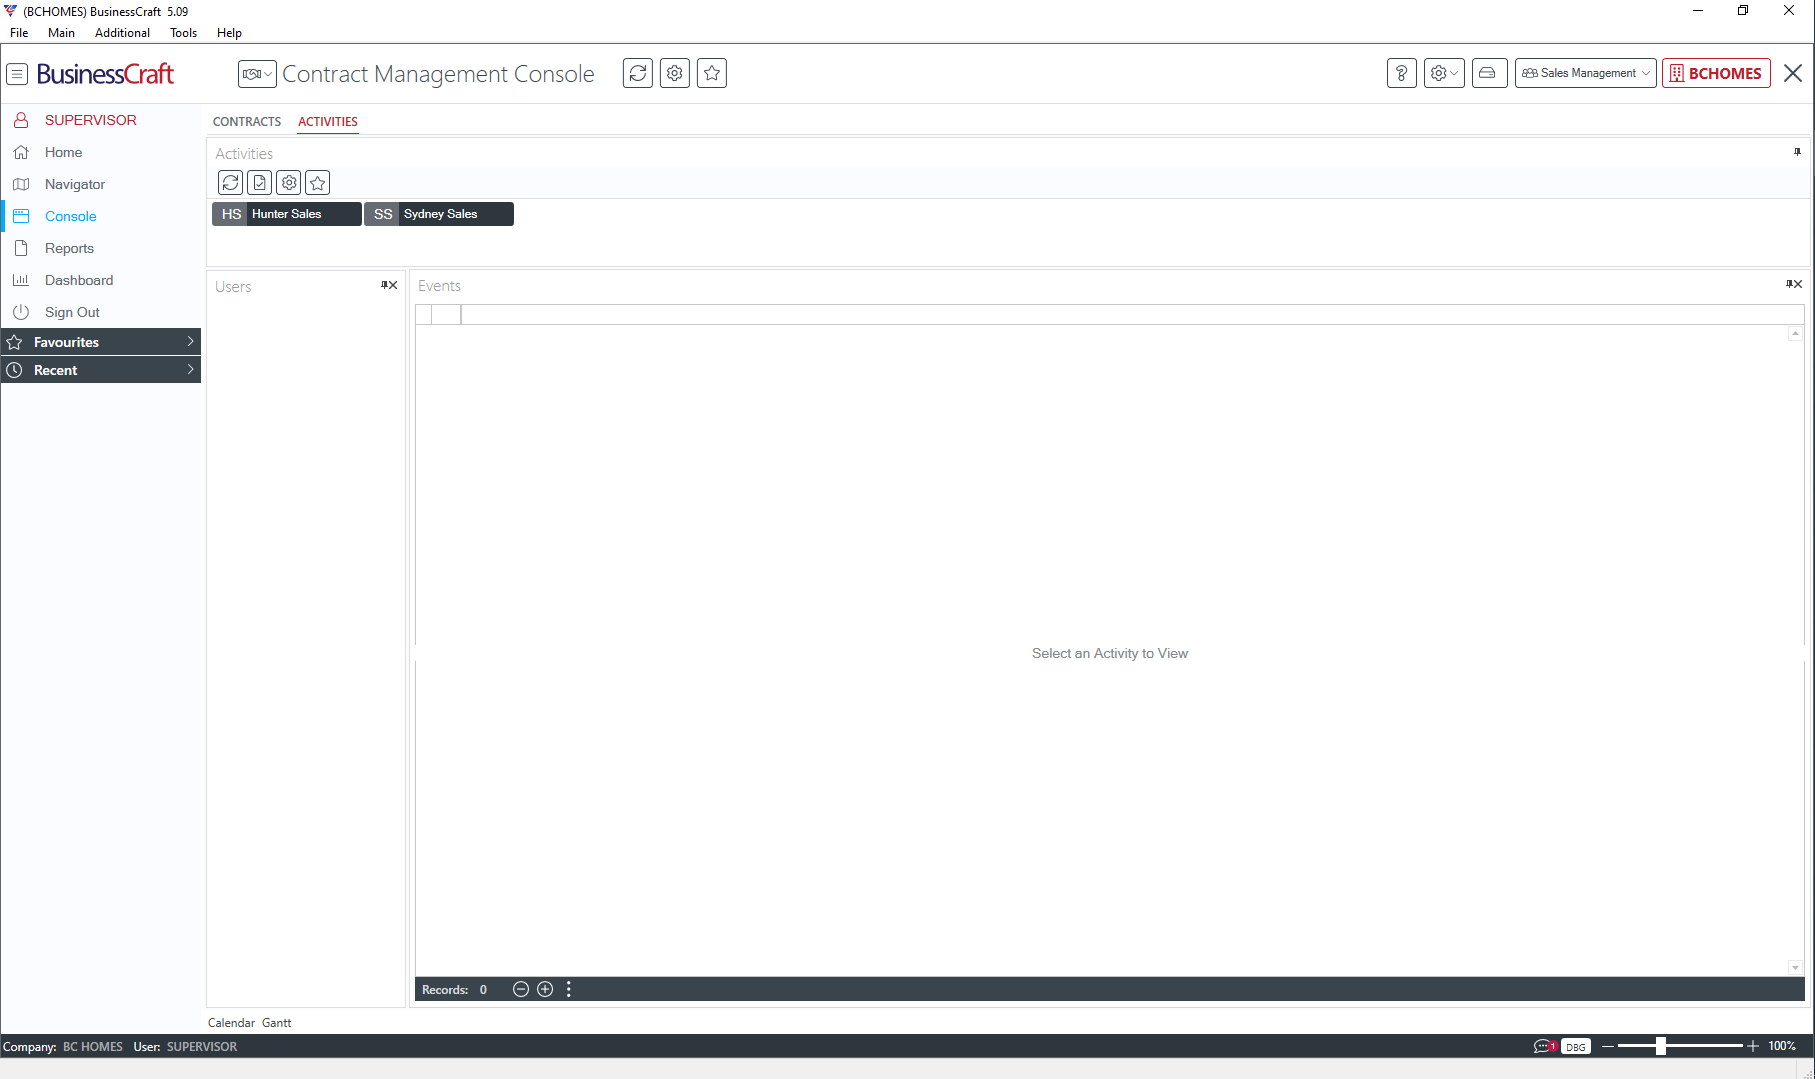Open the Activities panel settings gear

(x=289, y=183)
